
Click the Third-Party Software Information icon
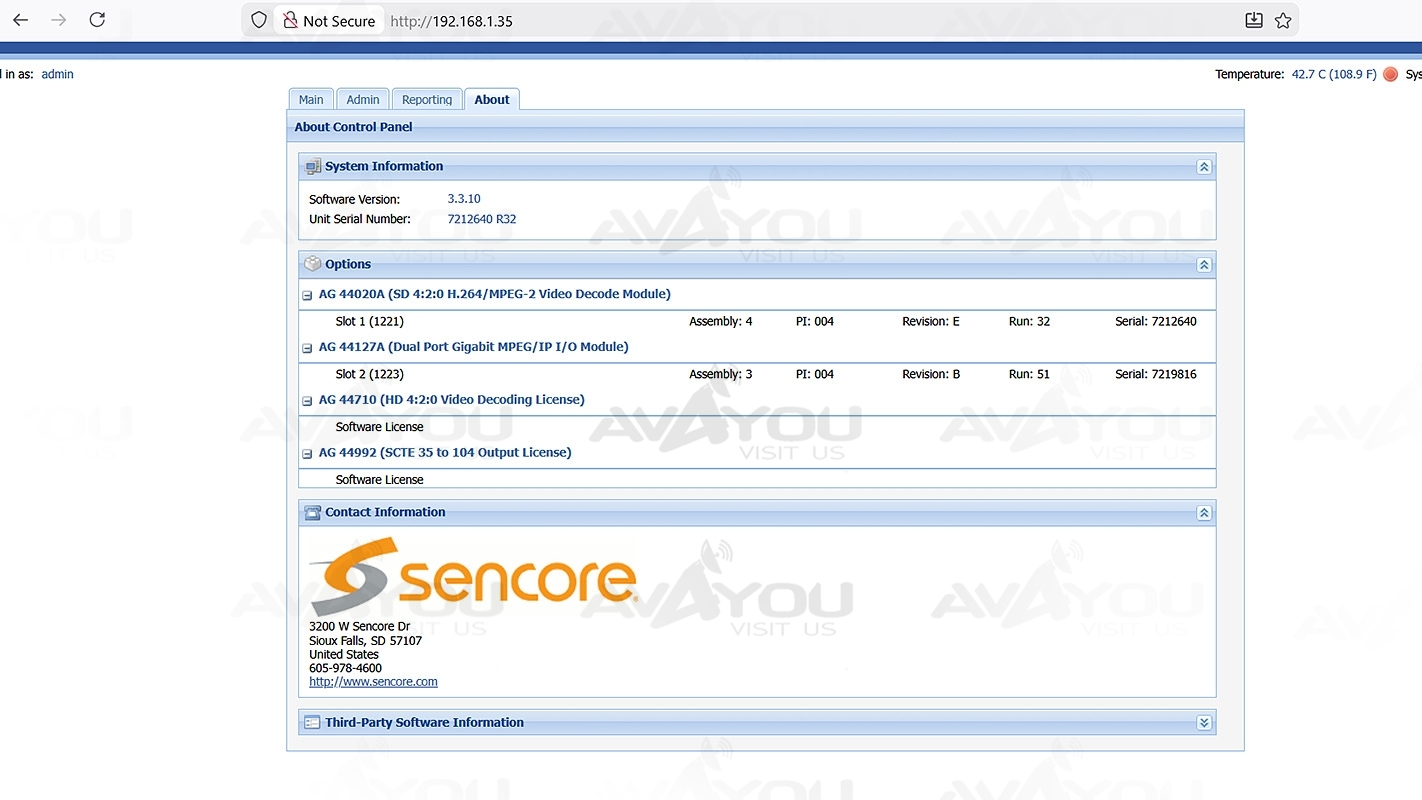coord(313,722)
